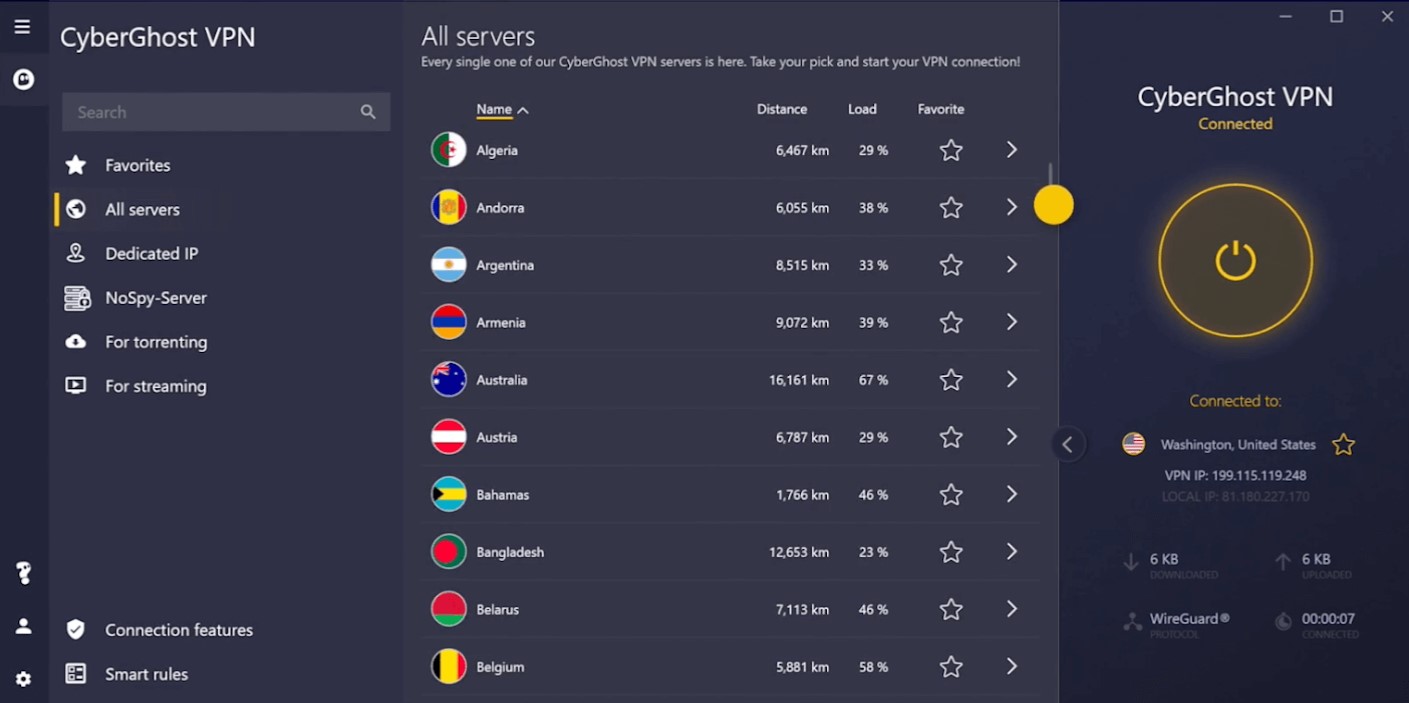
Task: Toggle the VPN power button off
Action: [x=1235, y=261]
